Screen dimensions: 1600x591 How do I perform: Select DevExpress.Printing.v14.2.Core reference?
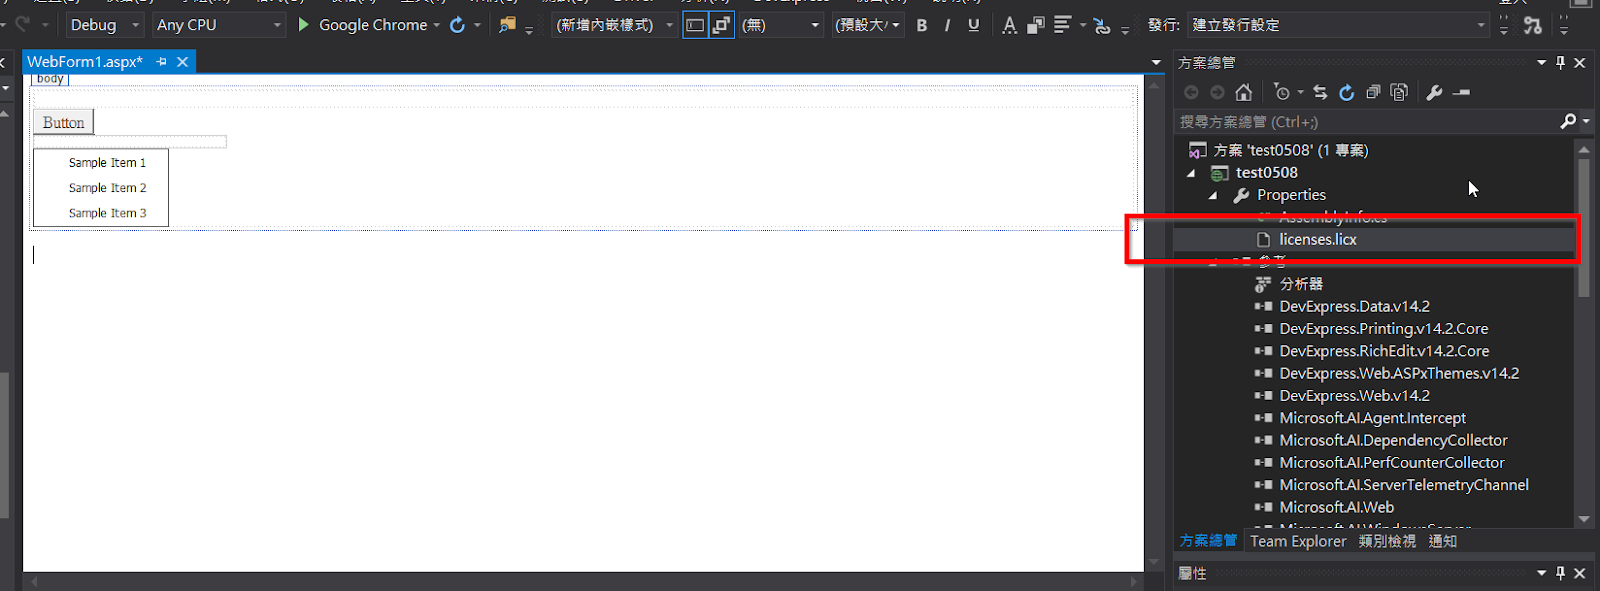1384,329
